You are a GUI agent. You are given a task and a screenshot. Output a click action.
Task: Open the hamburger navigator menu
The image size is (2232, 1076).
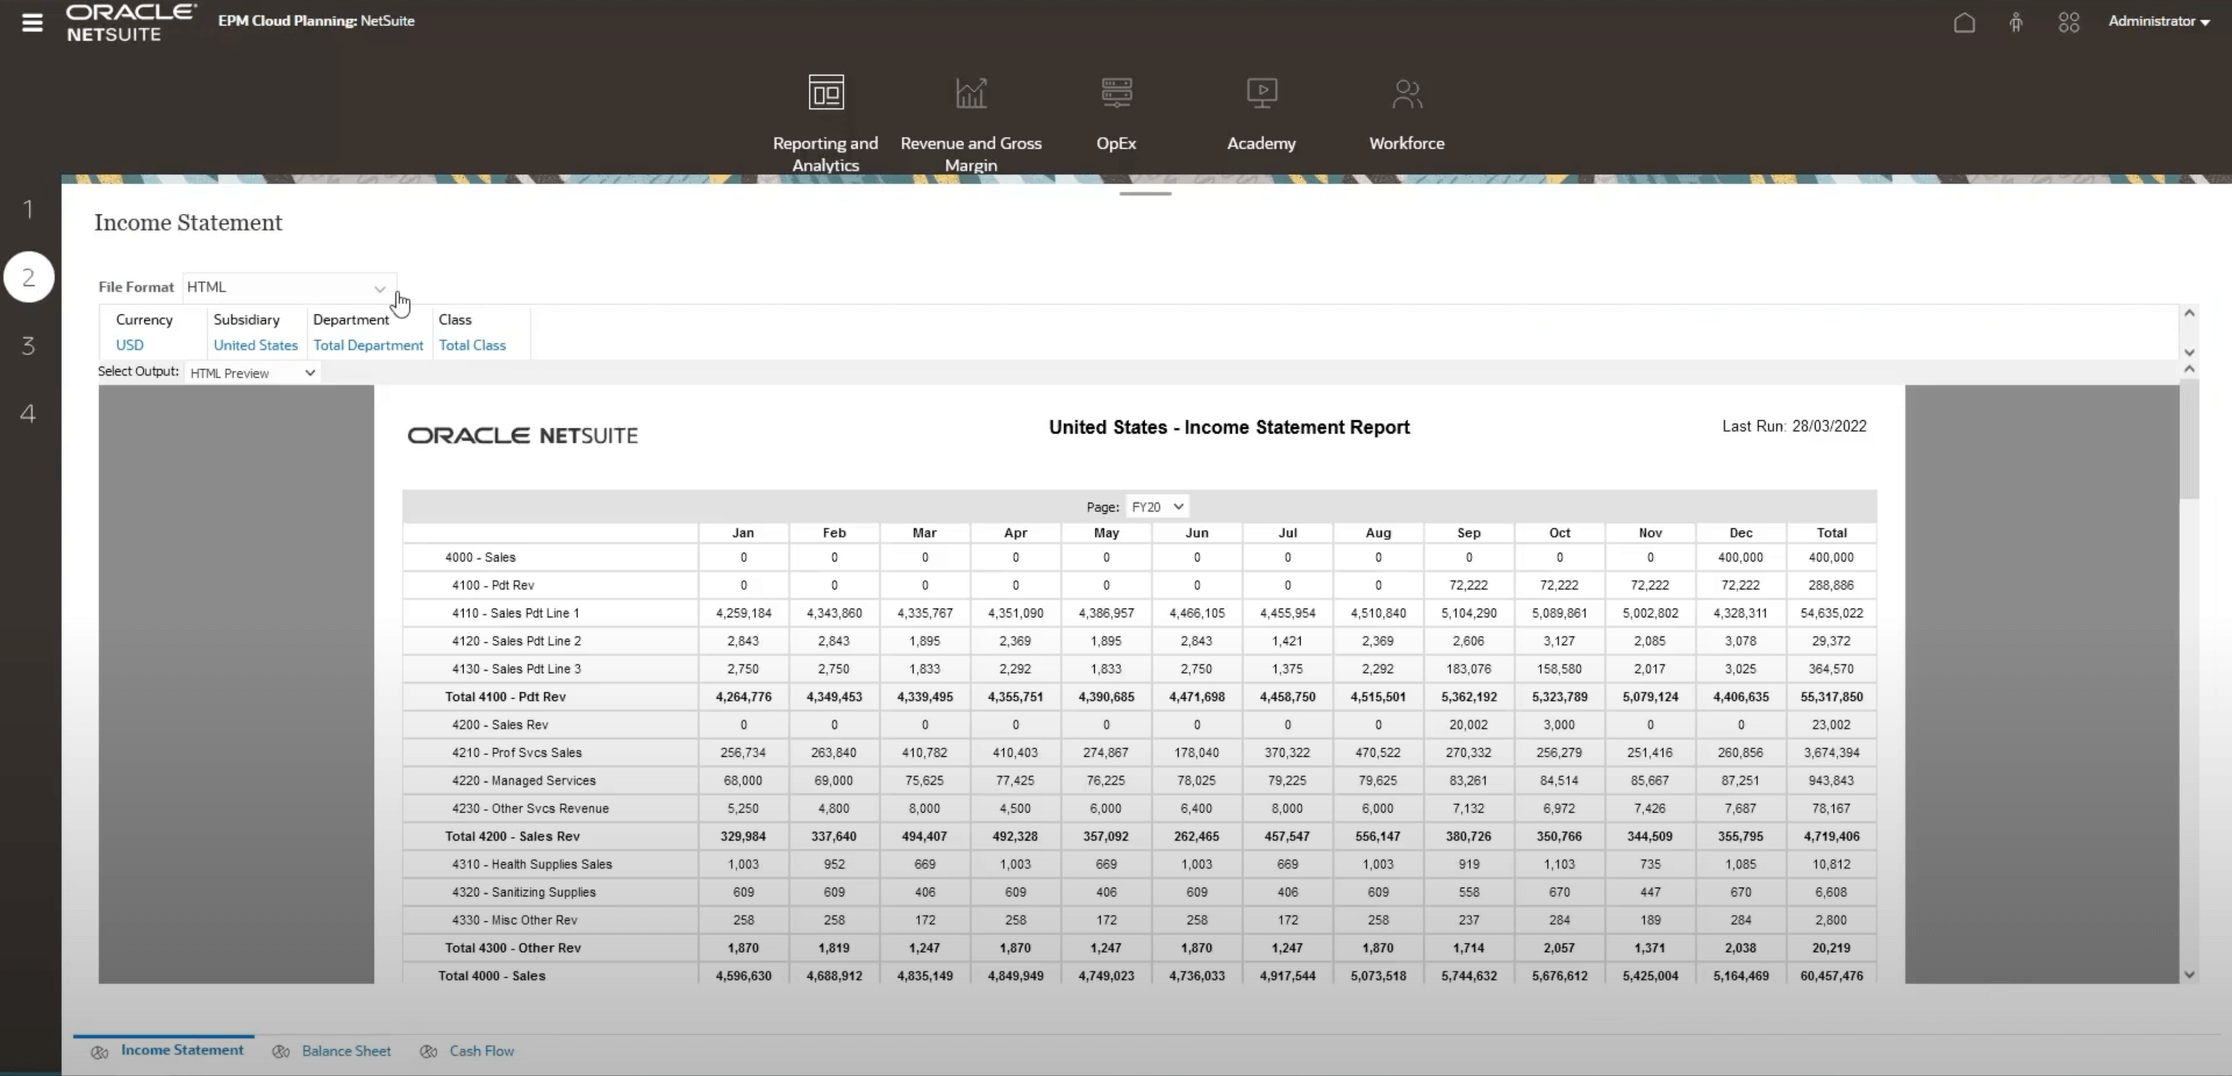tap(32, 22)
